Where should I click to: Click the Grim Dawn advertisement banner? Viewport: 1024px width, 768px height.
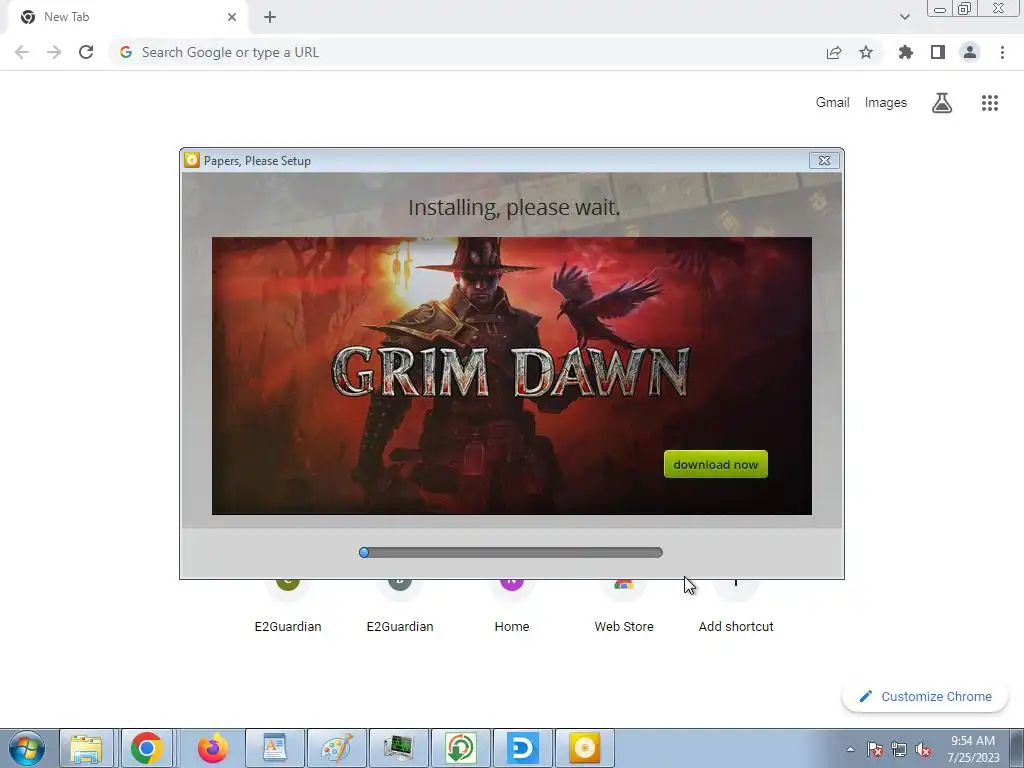511,376
